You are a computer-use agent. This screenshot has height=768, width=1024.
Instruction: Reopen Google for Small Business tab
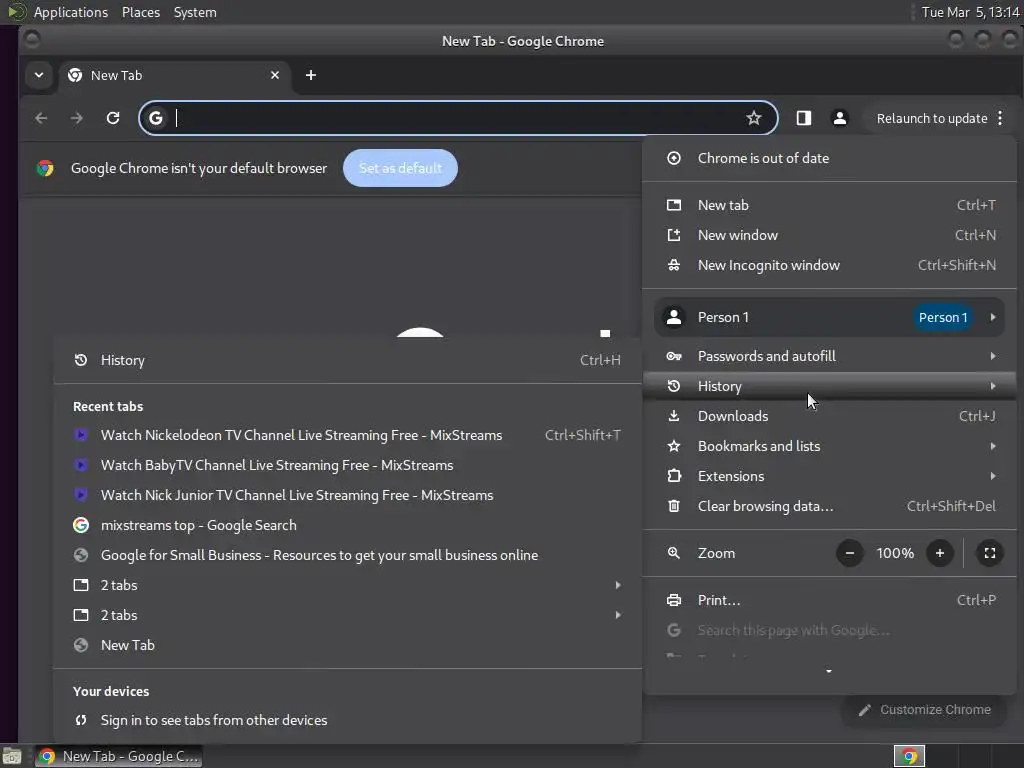[347, 555]
